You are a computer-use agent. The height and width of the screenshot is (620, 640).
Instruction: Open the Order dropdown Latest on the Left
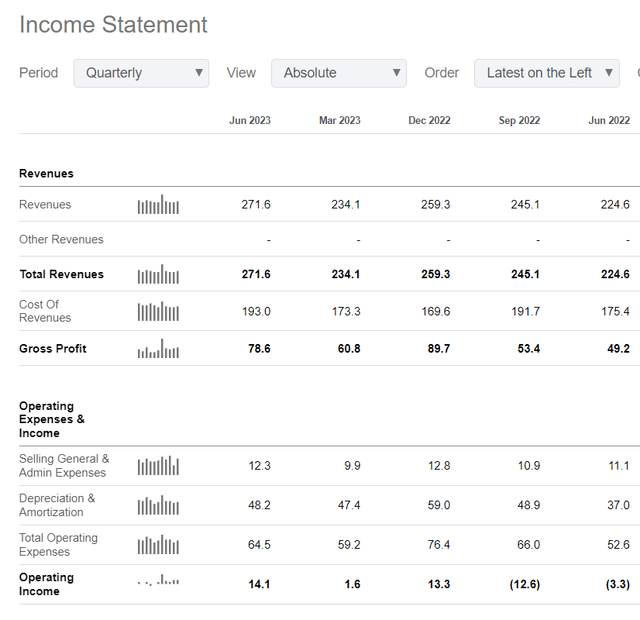point(546,73)
